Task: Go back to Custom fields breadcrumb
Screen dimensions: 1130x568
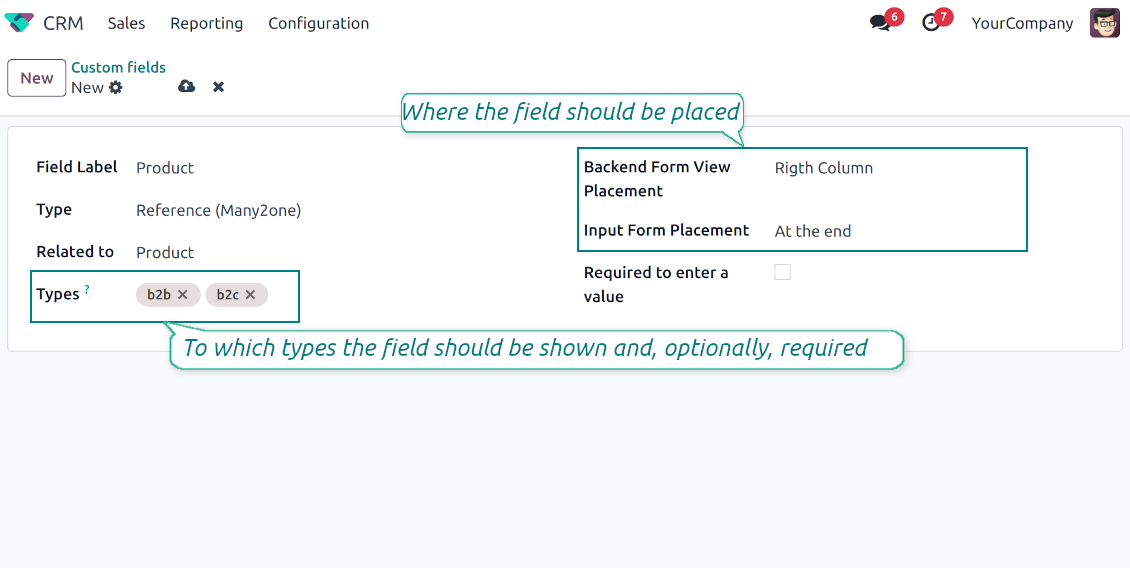Action: (118, 67)
